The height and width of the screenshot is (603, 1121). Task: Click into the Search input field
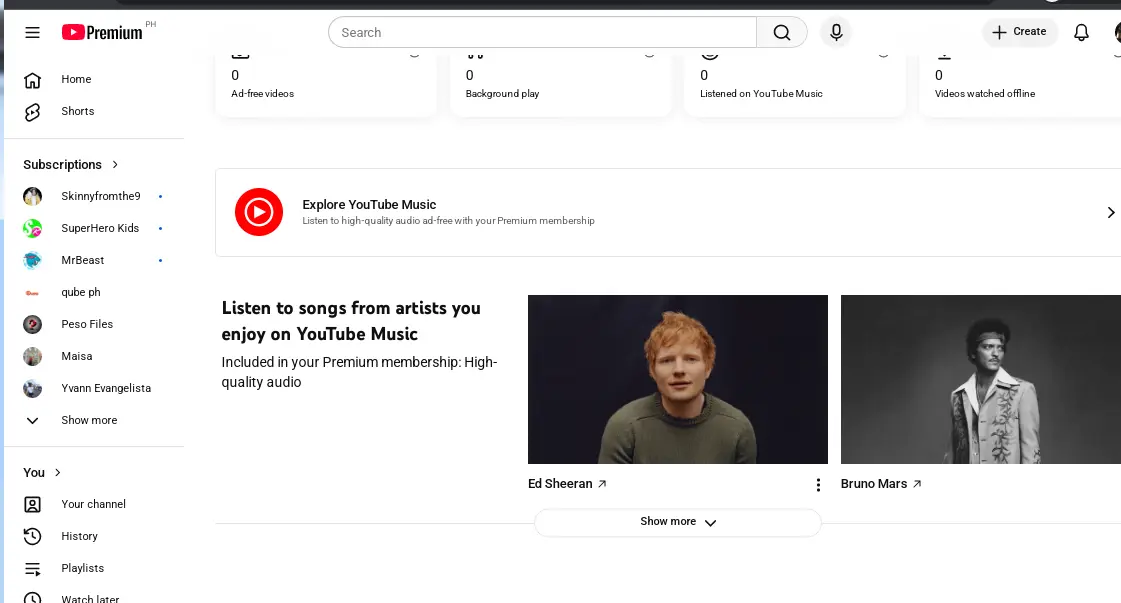(543, 32)
